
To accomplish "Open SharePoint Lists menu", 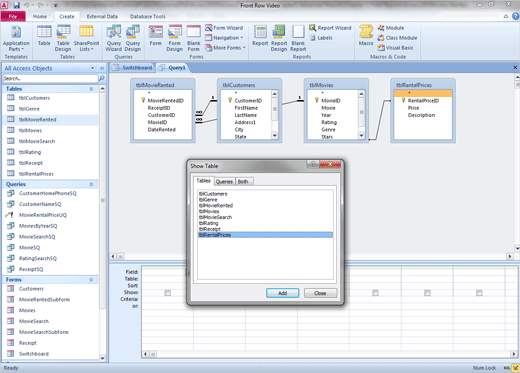I will 86,39.
